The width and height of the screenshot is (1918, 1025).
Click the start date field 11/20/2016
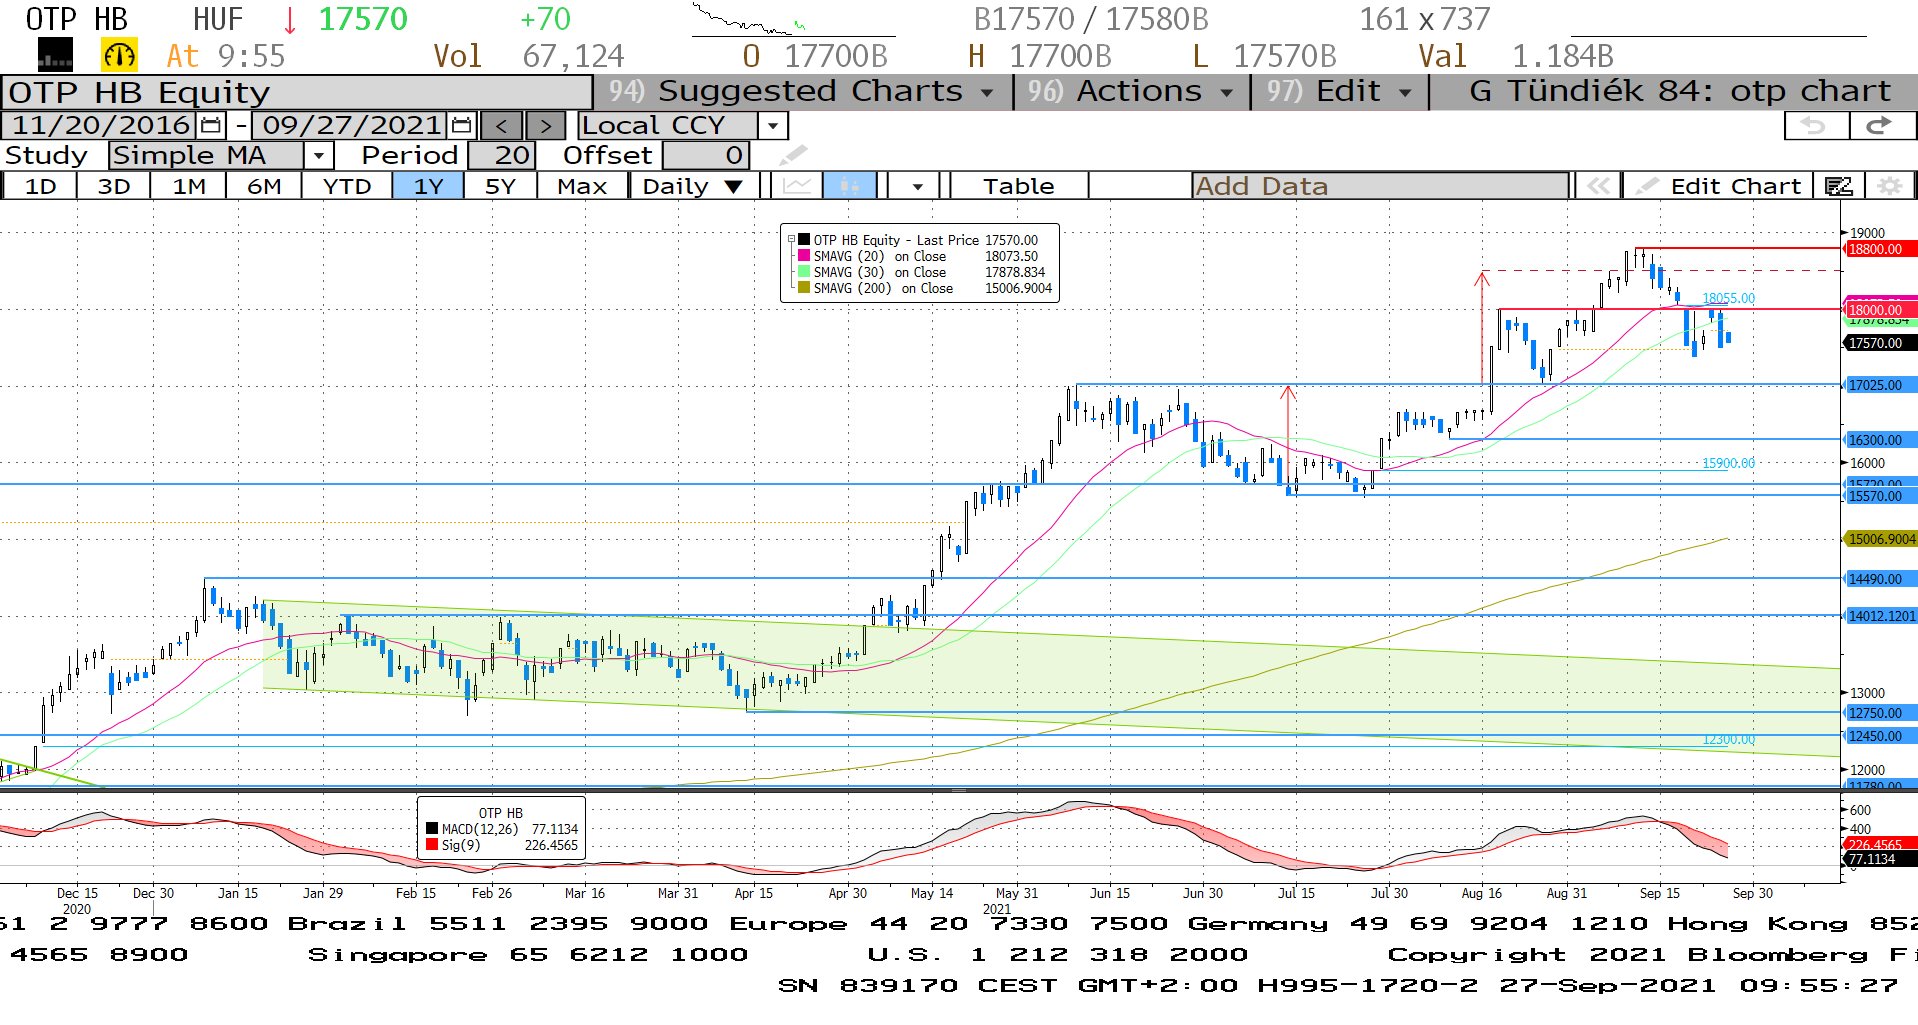pos(100,125)
